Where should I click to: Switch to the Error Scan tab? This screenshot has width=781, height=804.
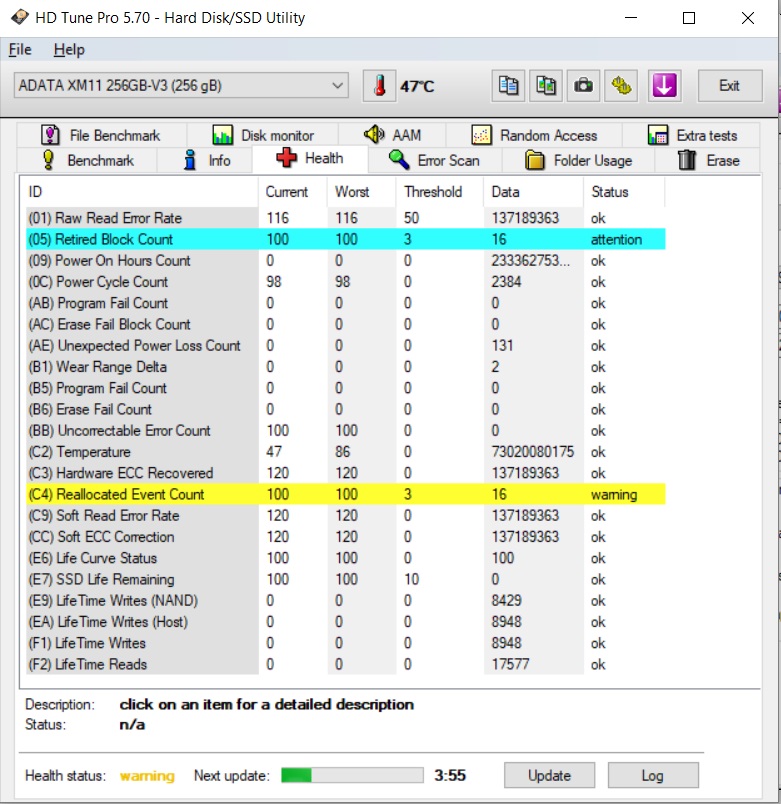pos(434,160)
